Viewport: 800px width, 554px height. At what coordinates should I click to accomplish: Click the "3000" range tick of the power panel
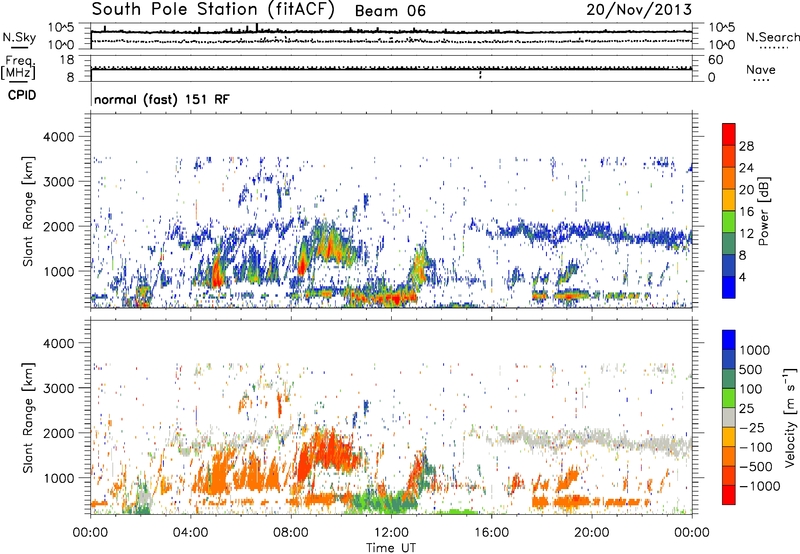point(58,182)
